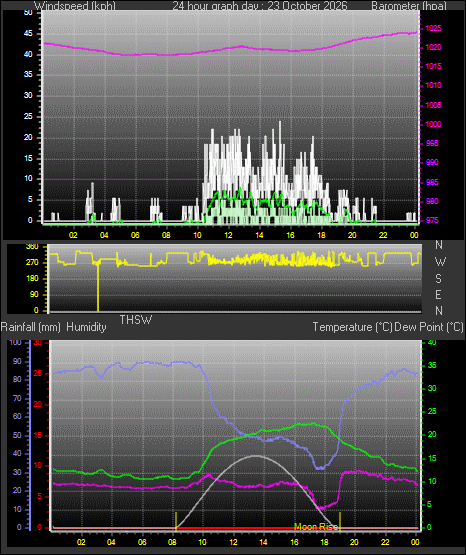This screenshot has width=466, height=555.
Task: Click the peak of the white solar curve
Action: (x=255, y=456)
